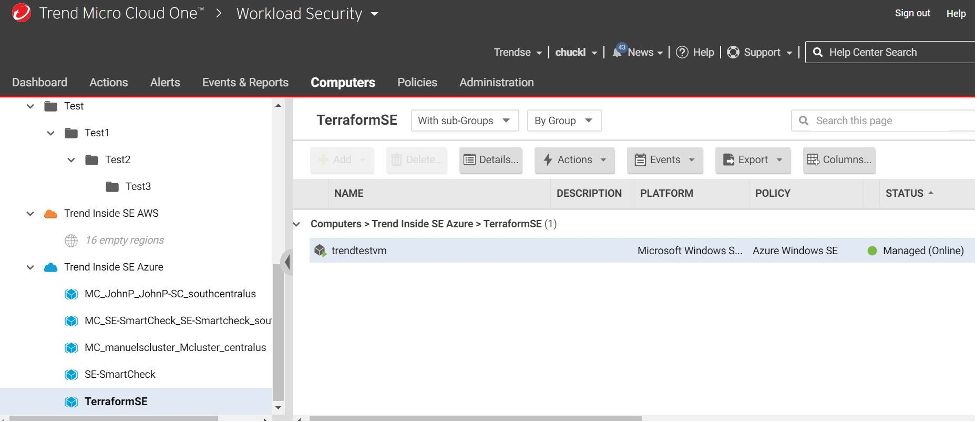Click the Test2 folder icon
Screen dimensions: 977x422
(x=92, y=160)
